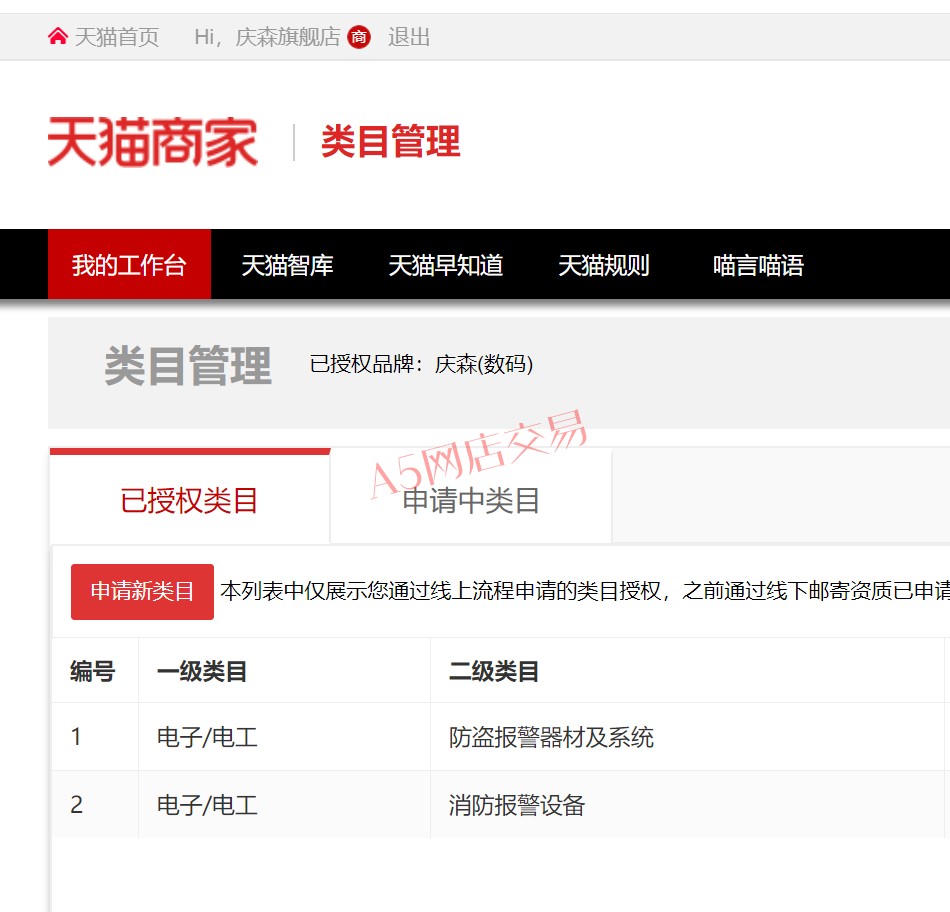Click the red 类目管理 header title
Image resolution: width=950 pixels, height=912 pixels.
pyautogui.click(x=391, y=142)
